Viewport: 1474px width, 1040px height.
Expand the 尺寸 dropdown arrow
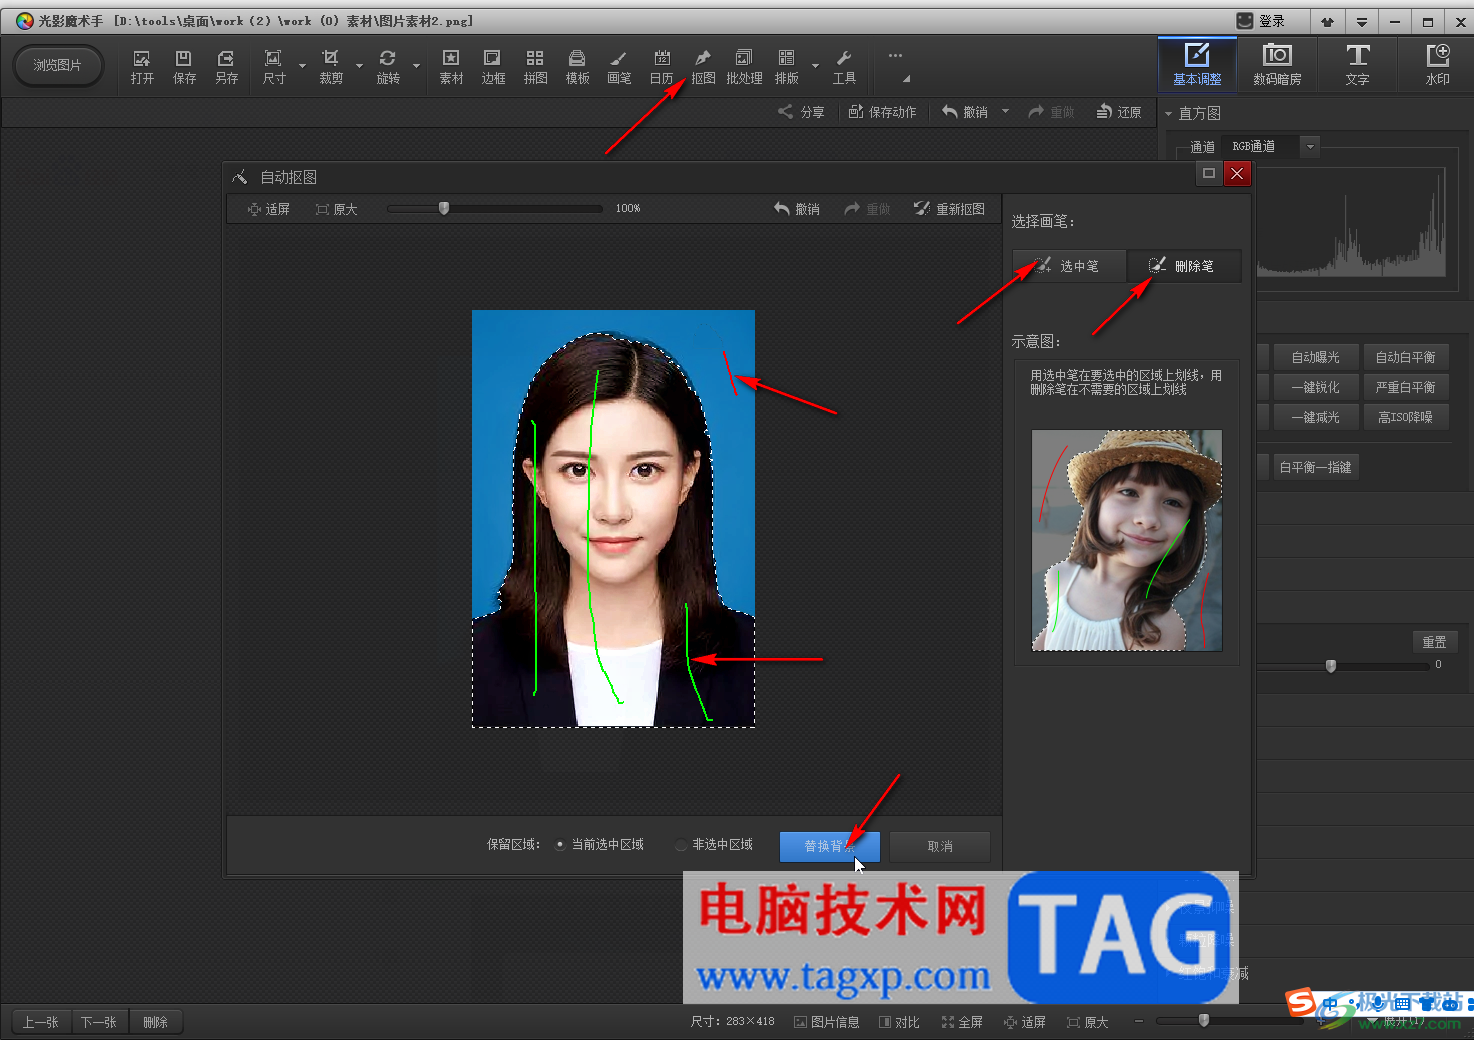tap(302, 67)
